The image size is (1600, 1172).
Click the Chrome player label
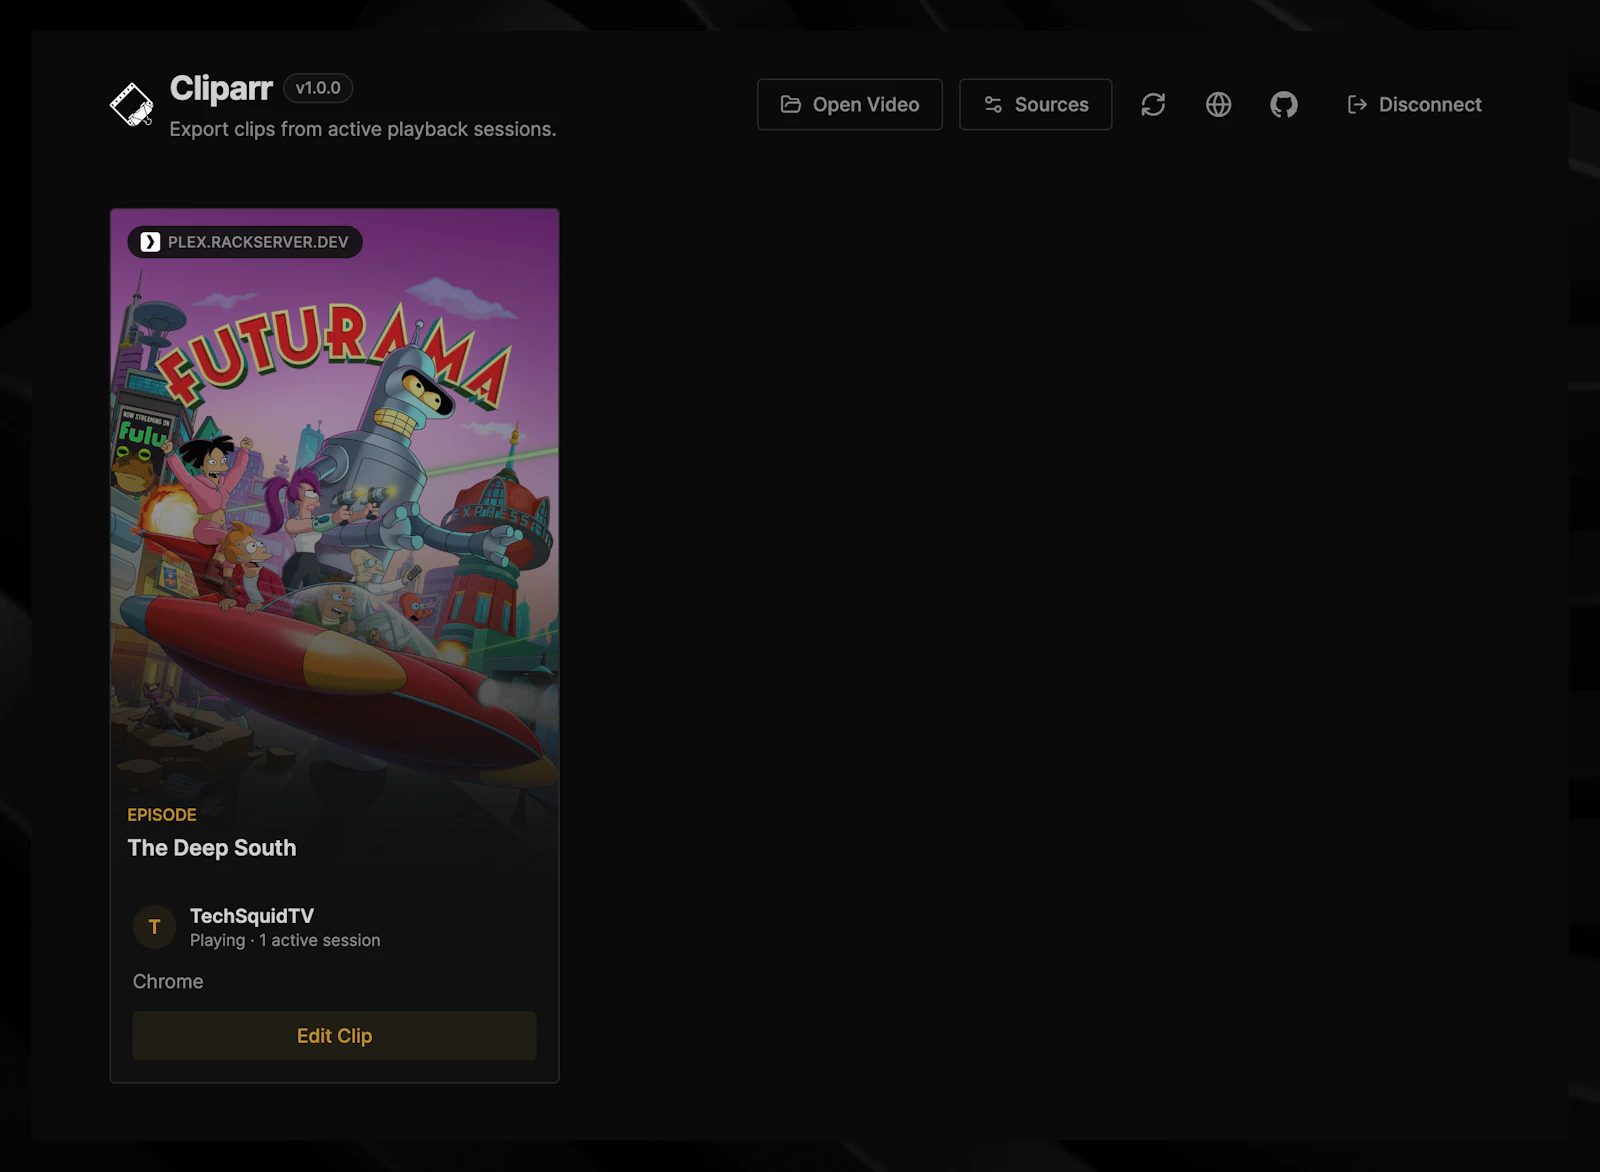(x=168, y=982)
